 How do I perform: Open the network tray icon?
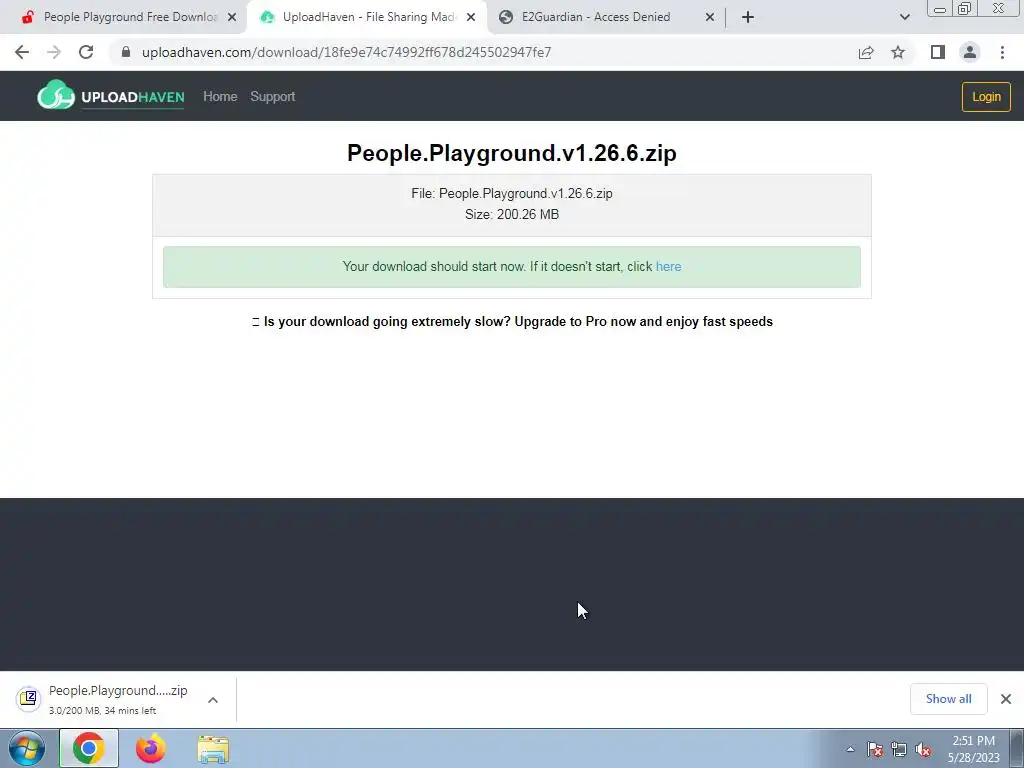[x=899, y=750]
